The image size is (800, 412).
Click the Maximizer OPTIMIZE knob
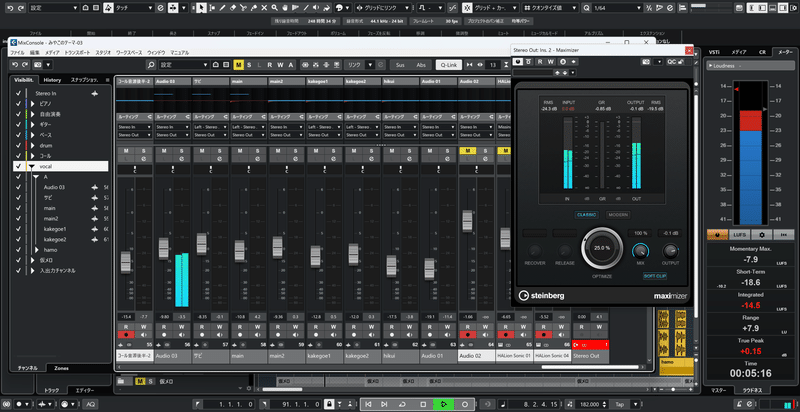(602, 248)
